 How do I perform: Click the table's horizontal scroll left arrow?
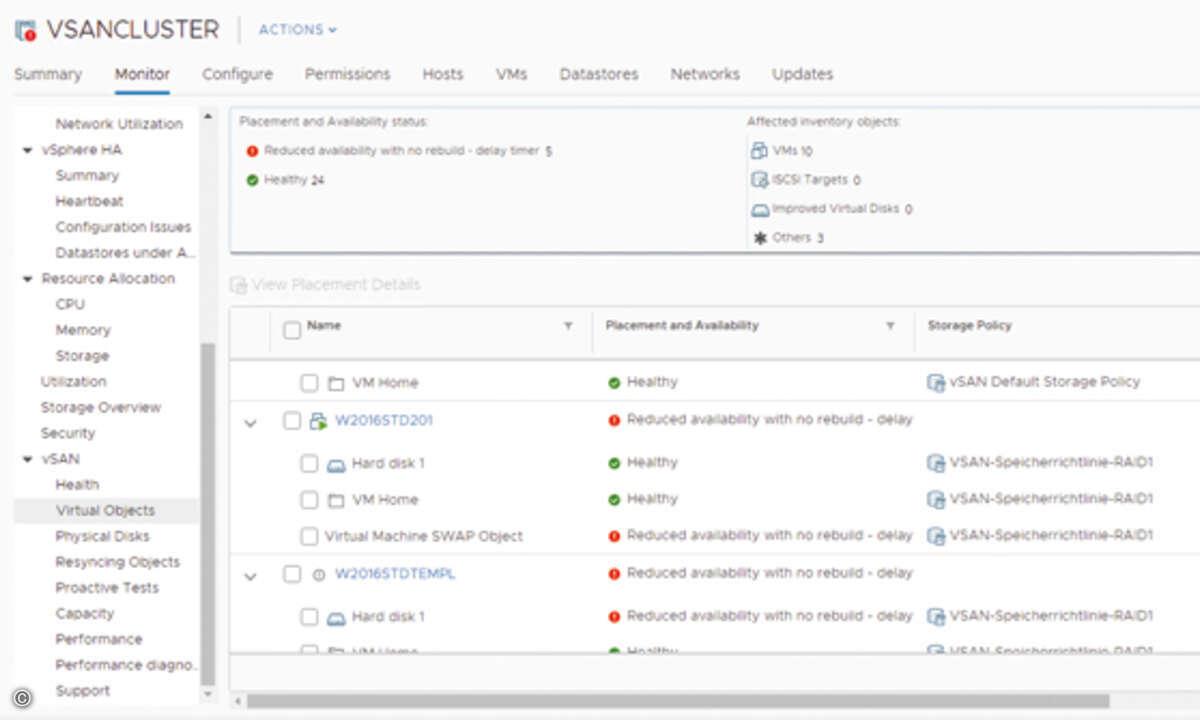click(x=237, y=702)
